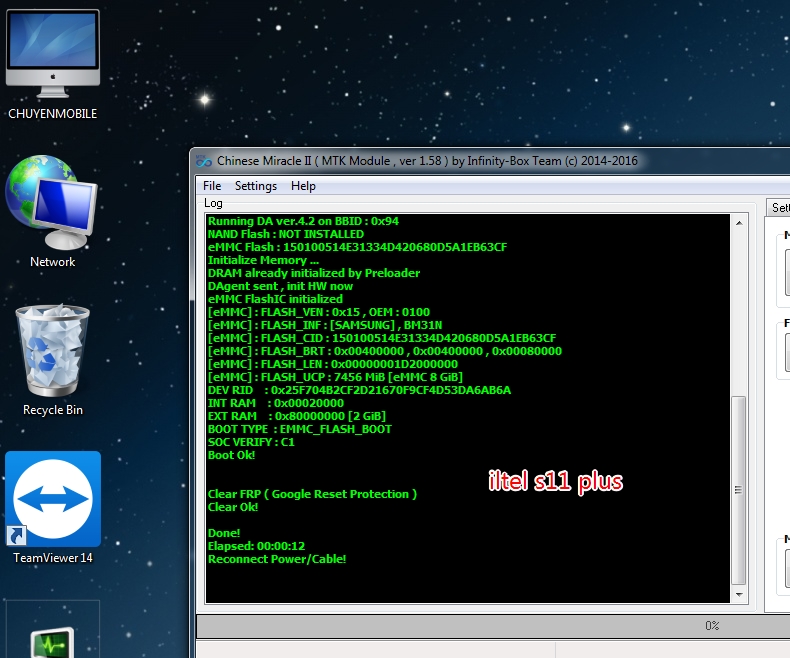The image size is (790, 658).
Task: Click the 'NAND Flash : NOT INSTALLED' line
Action: coord(286,234)
